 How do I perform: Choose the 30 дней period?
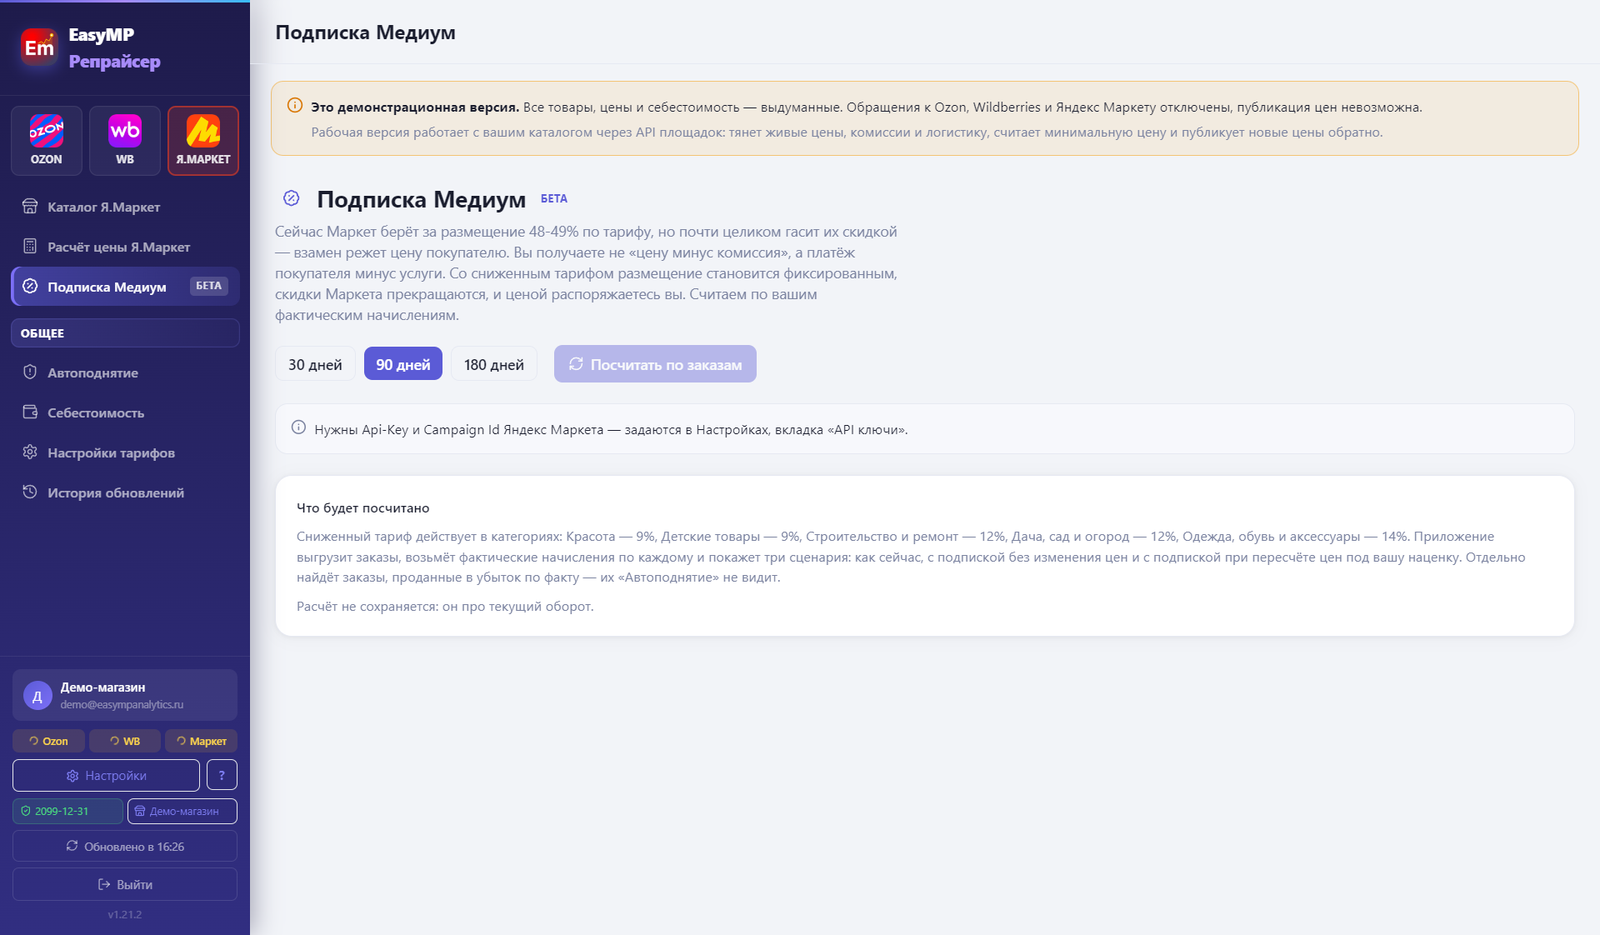(315, 364)
